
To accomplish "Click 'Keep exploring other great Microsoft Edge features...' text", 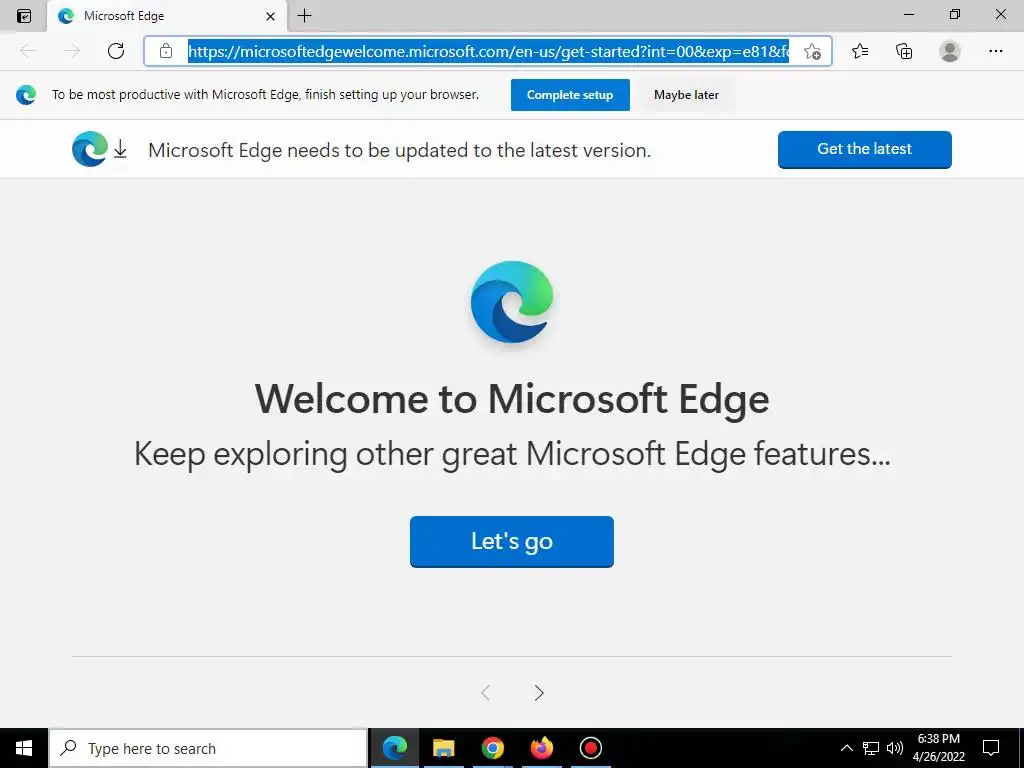I will [x=512, y=454].
